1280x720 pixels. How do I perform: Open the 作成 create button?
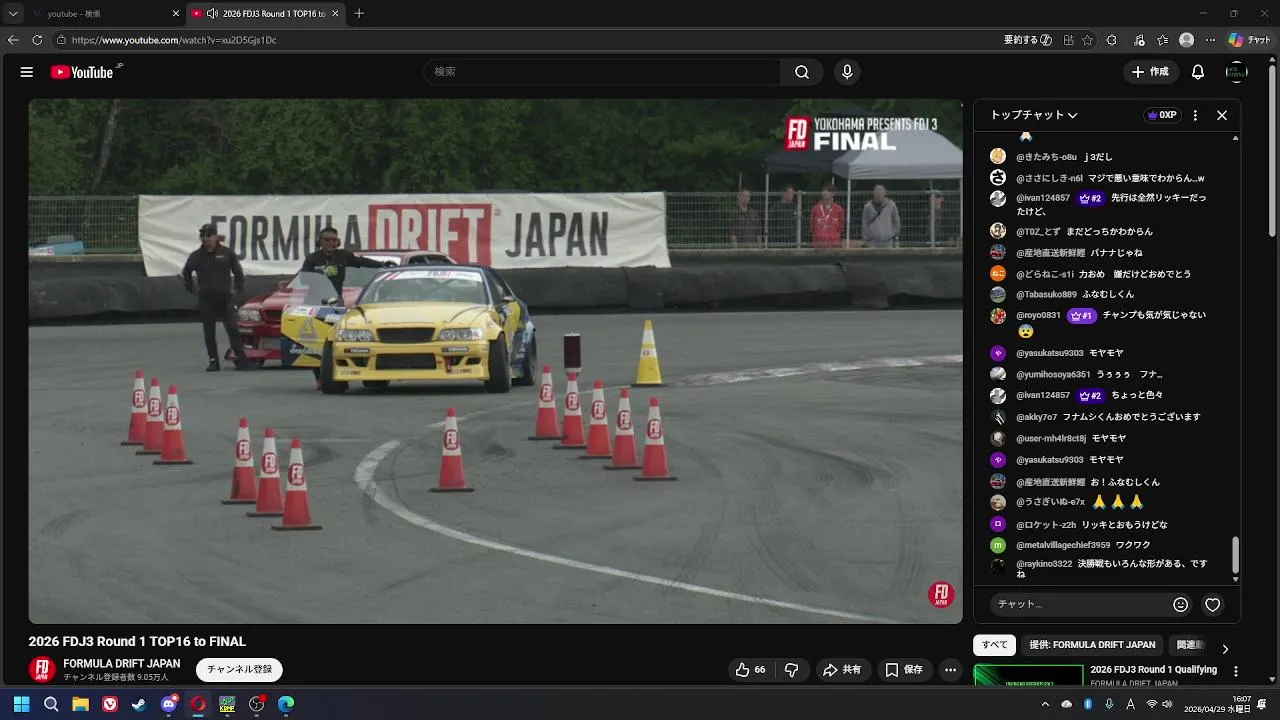tap(1150, 72)
